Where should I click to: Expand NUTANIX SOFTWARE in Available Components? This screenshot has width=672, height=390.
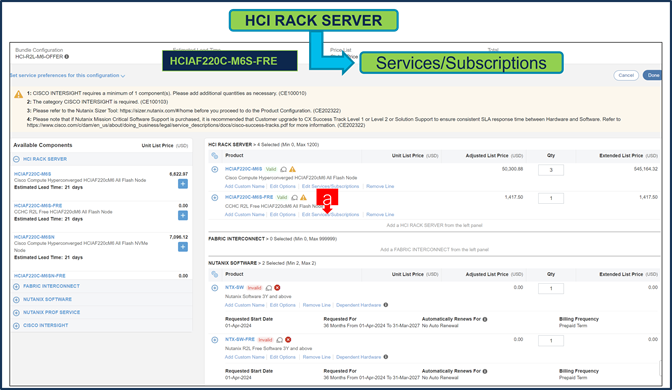16,300
